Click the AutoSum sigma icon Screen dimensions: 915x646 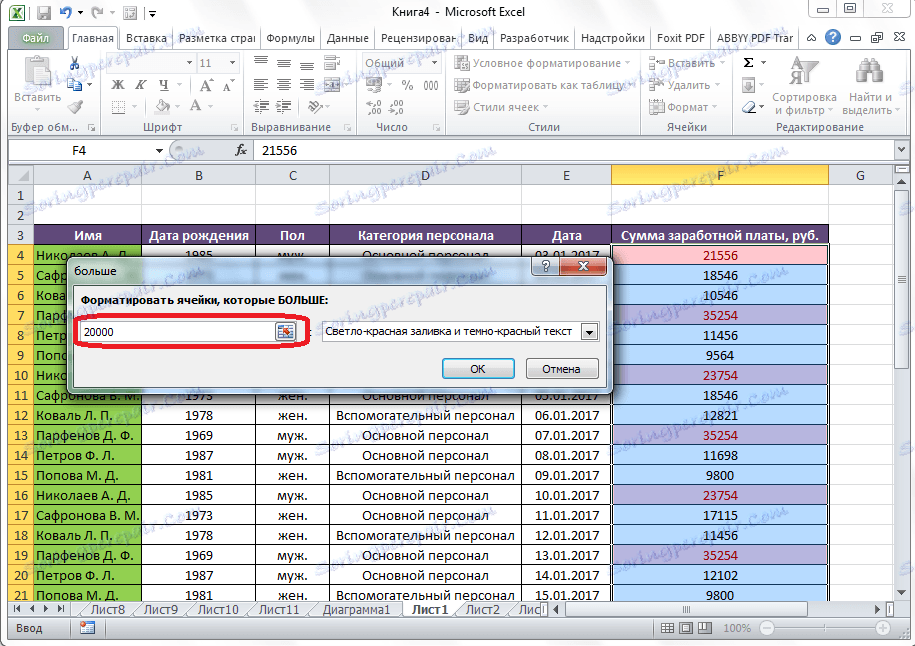748,63
